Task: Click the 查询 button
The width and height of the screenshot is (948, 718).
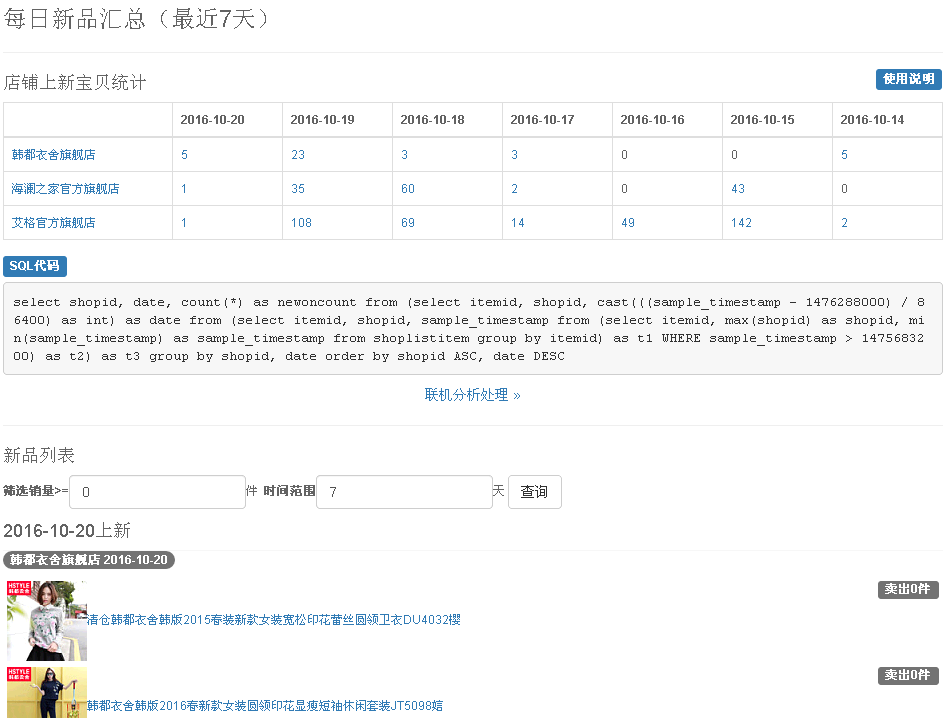Action: coord(534,492)
